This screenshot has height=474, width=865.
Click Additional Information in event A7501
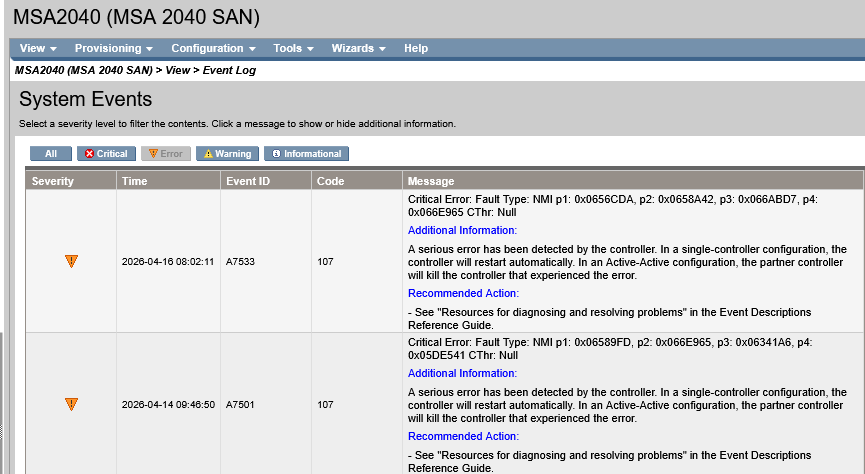click(462, 373)
